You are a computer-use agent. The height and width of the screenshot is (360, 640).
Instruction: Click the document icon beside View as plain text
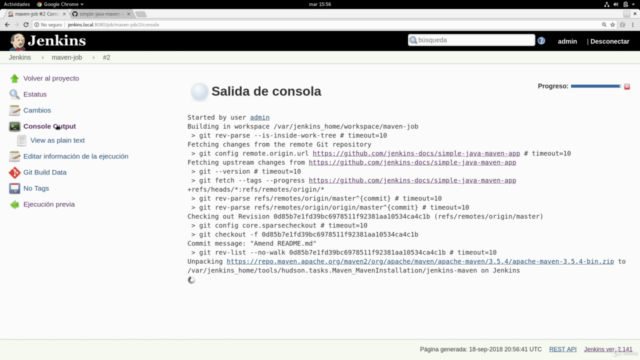click(22, 140)
